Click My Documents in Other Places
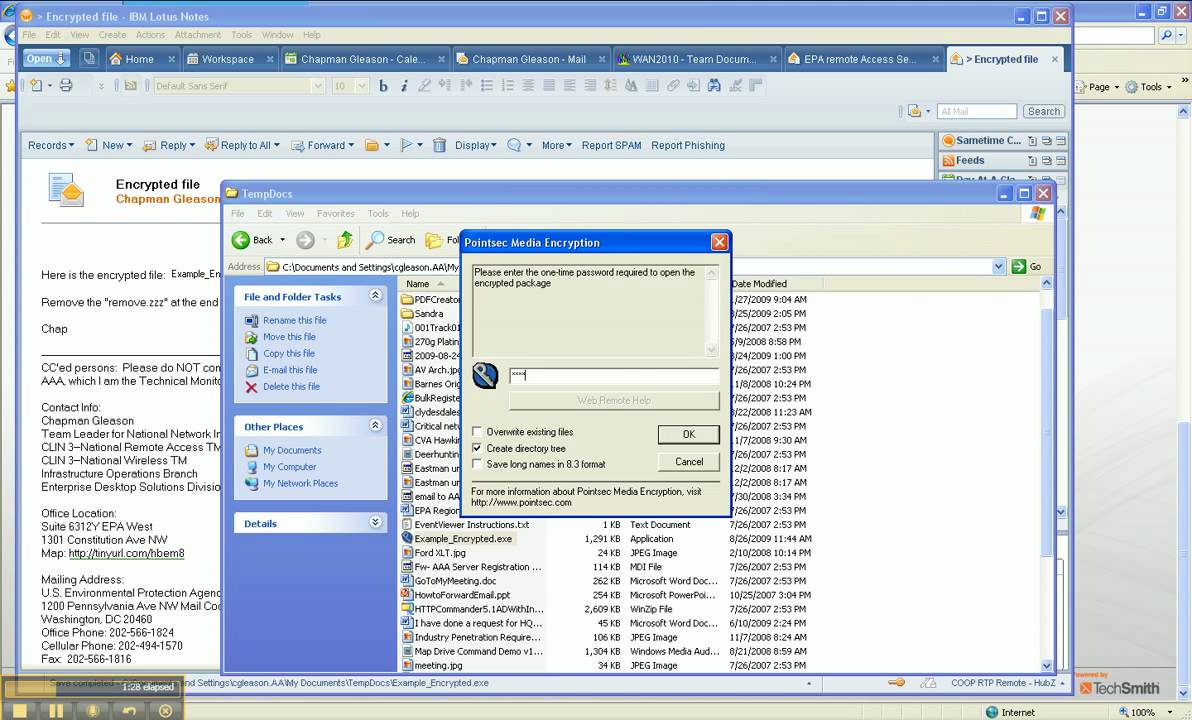Screen dimensions: 1192x720 [292, 450]
